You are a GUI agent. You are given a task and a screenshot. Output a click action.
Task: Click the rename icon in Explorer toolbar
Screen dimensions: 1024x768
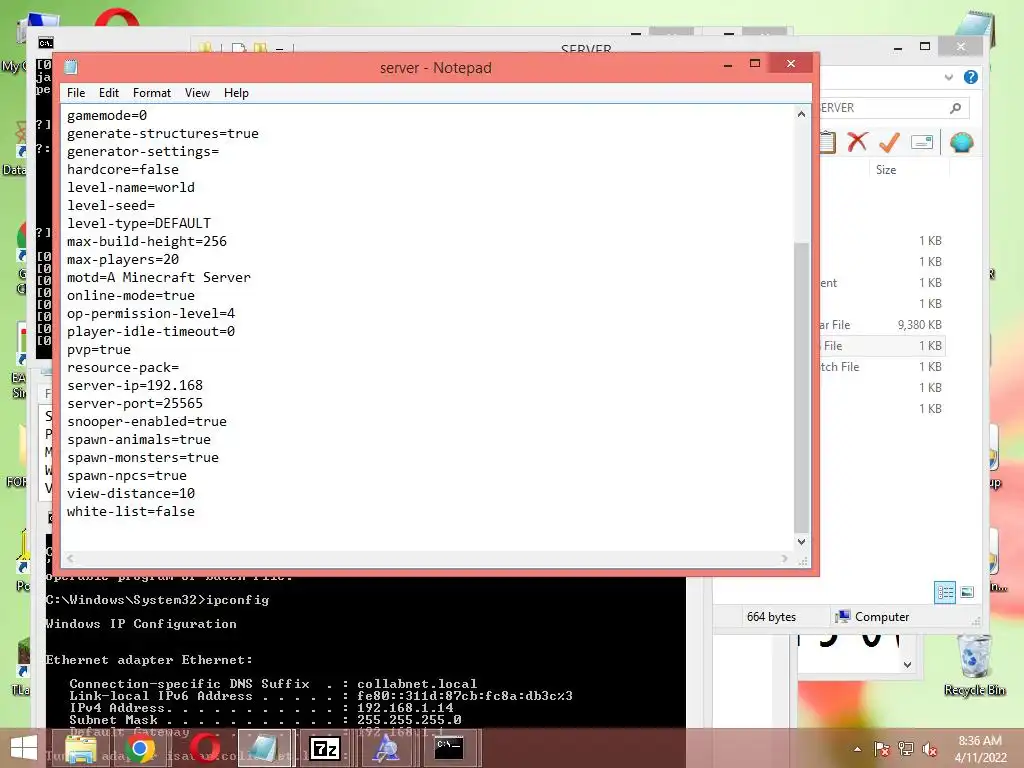click(x=921, y=142)
